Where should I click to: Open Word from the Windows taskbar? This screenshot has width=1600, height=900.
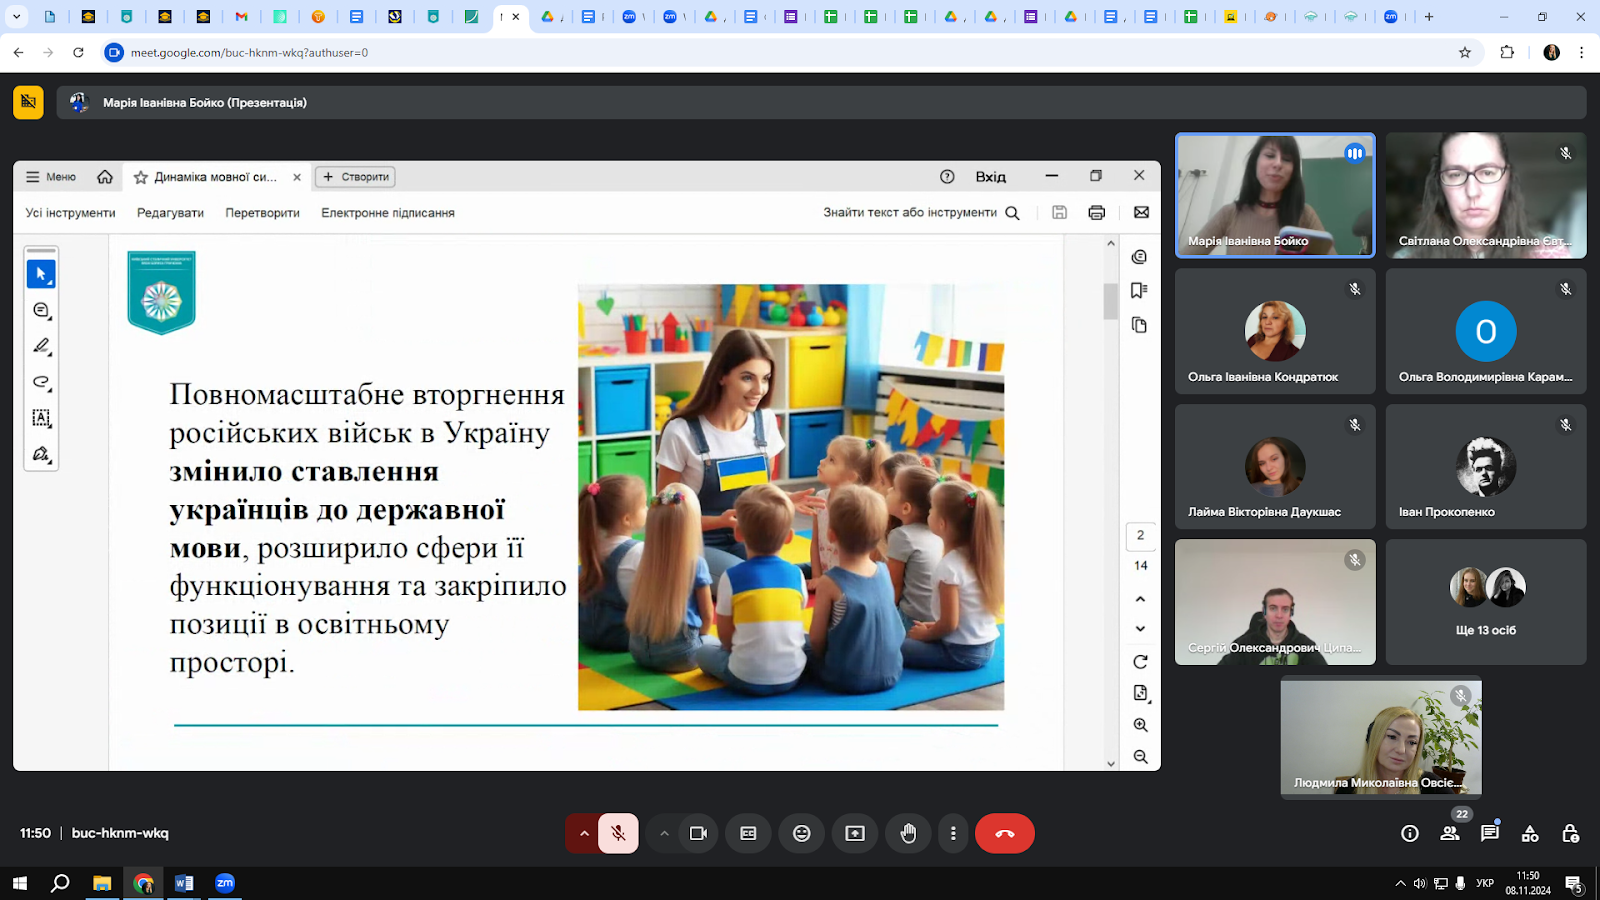184,883
